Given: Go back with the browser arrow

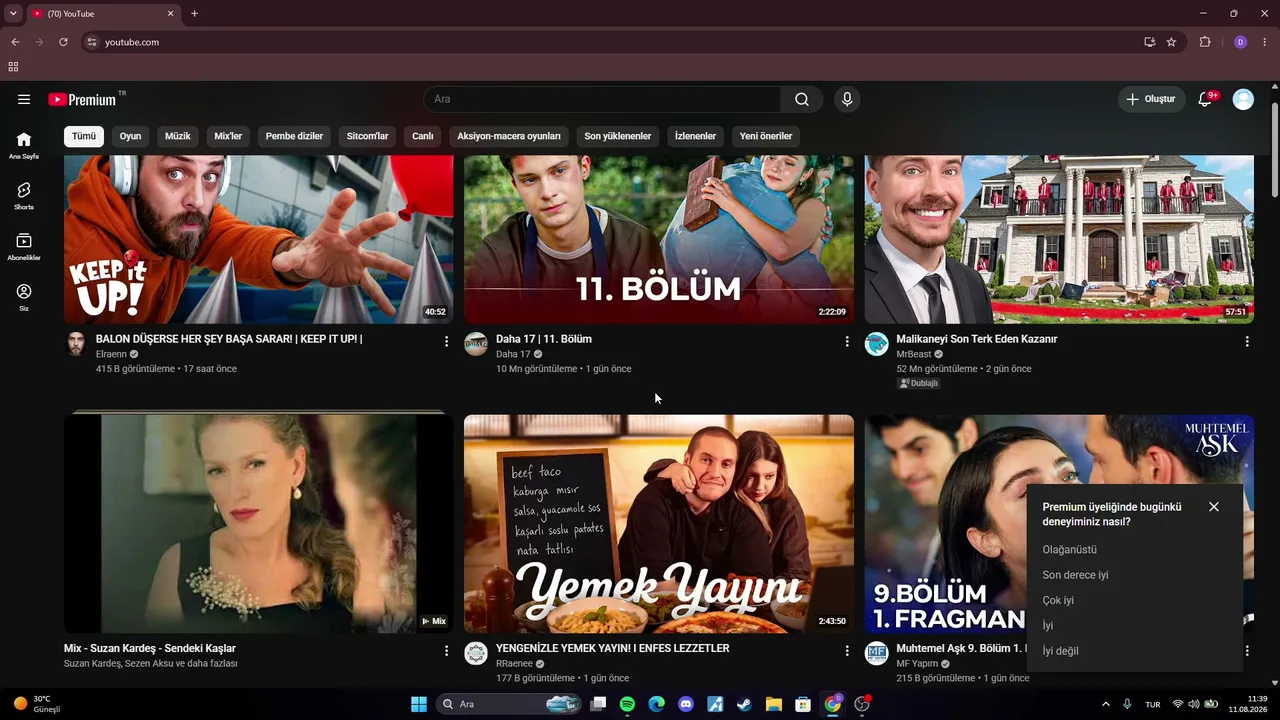Looking at the screenshot, I should point(15,42).
